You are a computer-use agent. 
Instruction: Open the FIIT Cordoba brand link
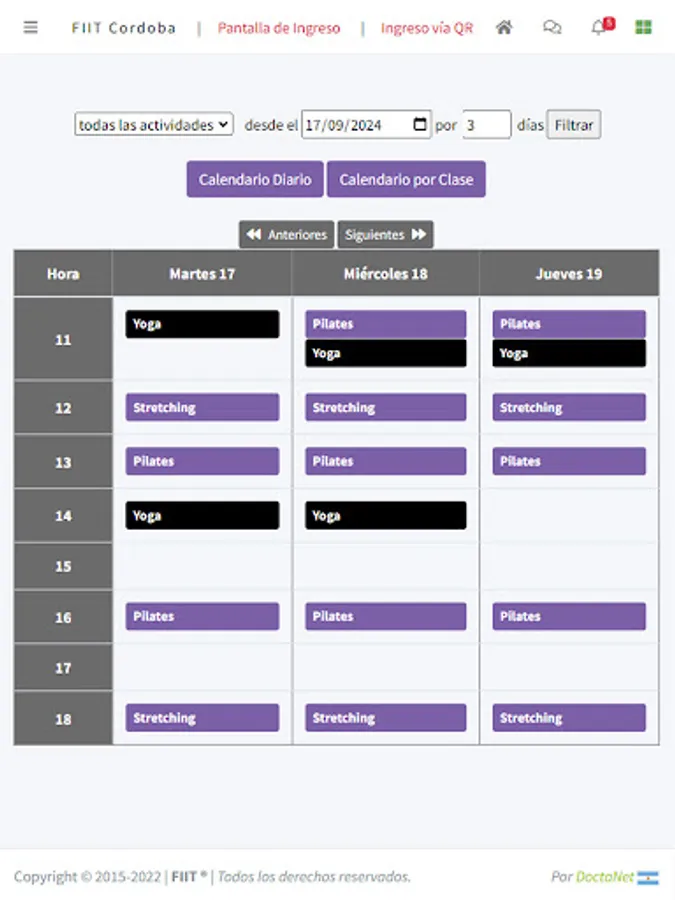click(122, 27)
